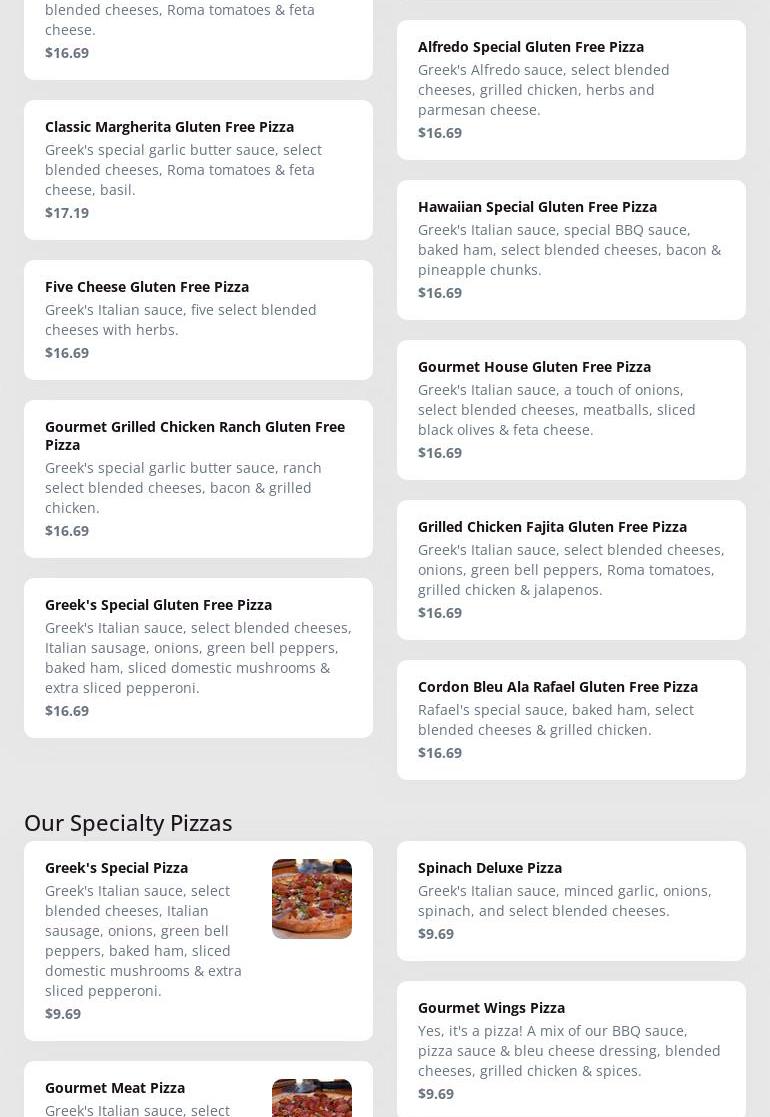Screen dimensions: 770x1117
Task: Open the Gourmet Wings Pizza item
Action: pyautogui.click(x=491, y=1008)
